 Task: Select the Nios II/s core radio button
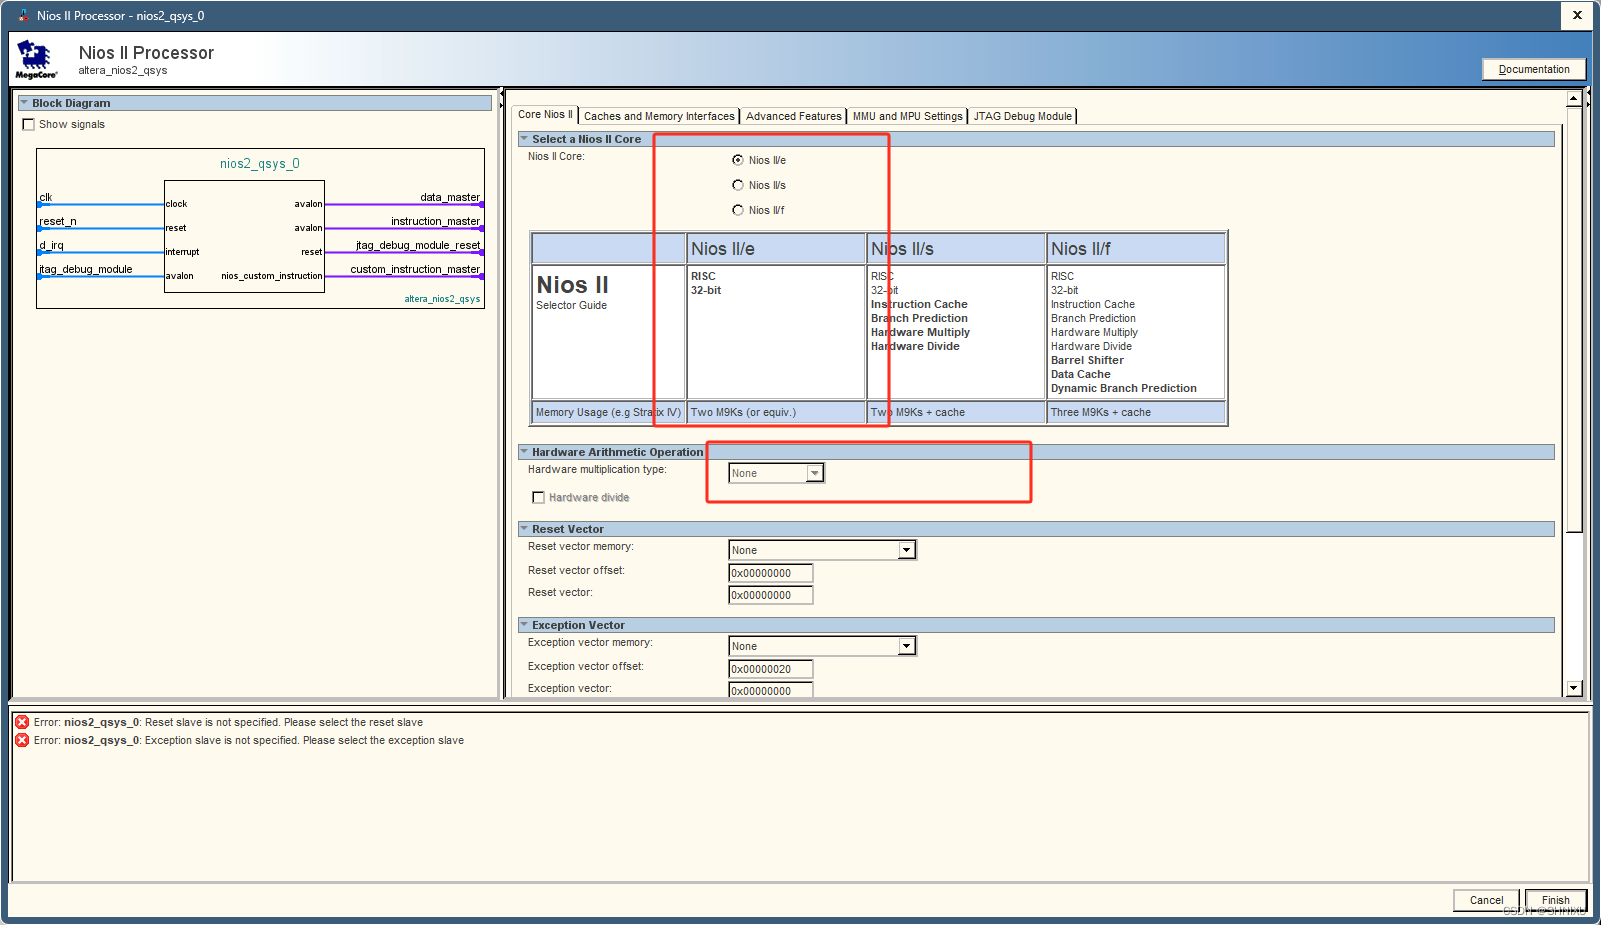738,185
